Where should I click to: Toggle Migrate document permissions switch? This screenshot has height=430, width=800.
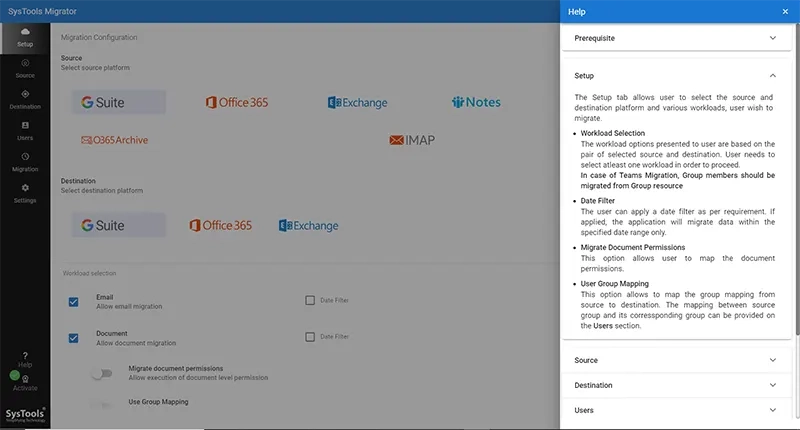(x=101, y=373)
